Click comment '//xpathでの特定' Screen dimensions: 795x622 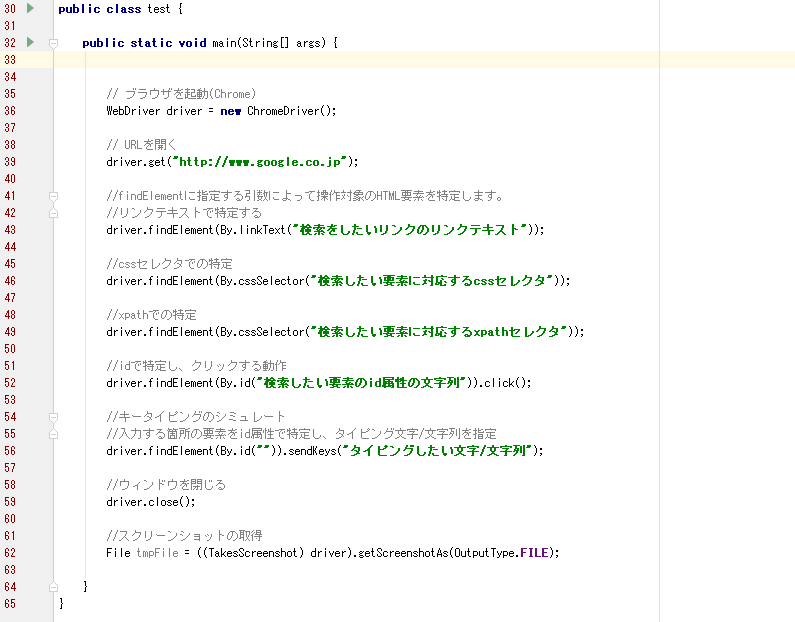(x=151, y=315)
